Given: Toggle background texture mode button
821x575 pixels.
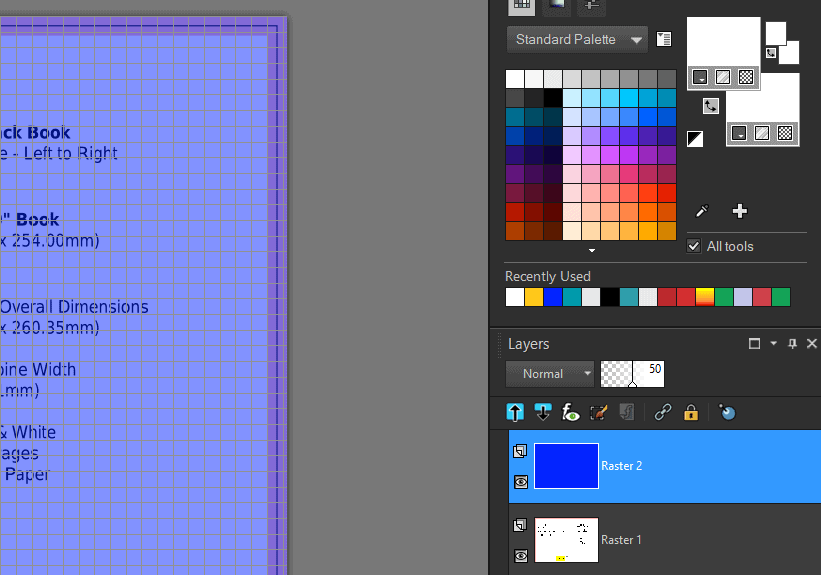Looking at the screenshot, I should [x=762, y=134].
